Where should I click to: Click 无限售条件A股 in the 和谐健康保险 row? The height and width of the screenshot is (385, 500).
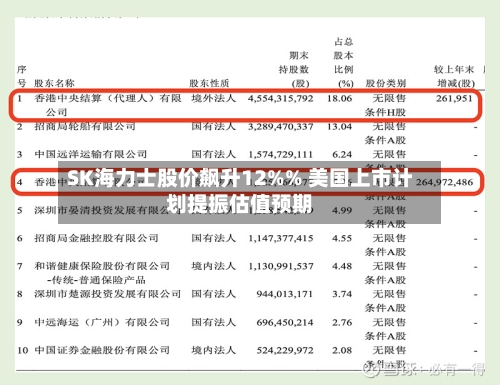pyautogui.click(x=386, y=273)
